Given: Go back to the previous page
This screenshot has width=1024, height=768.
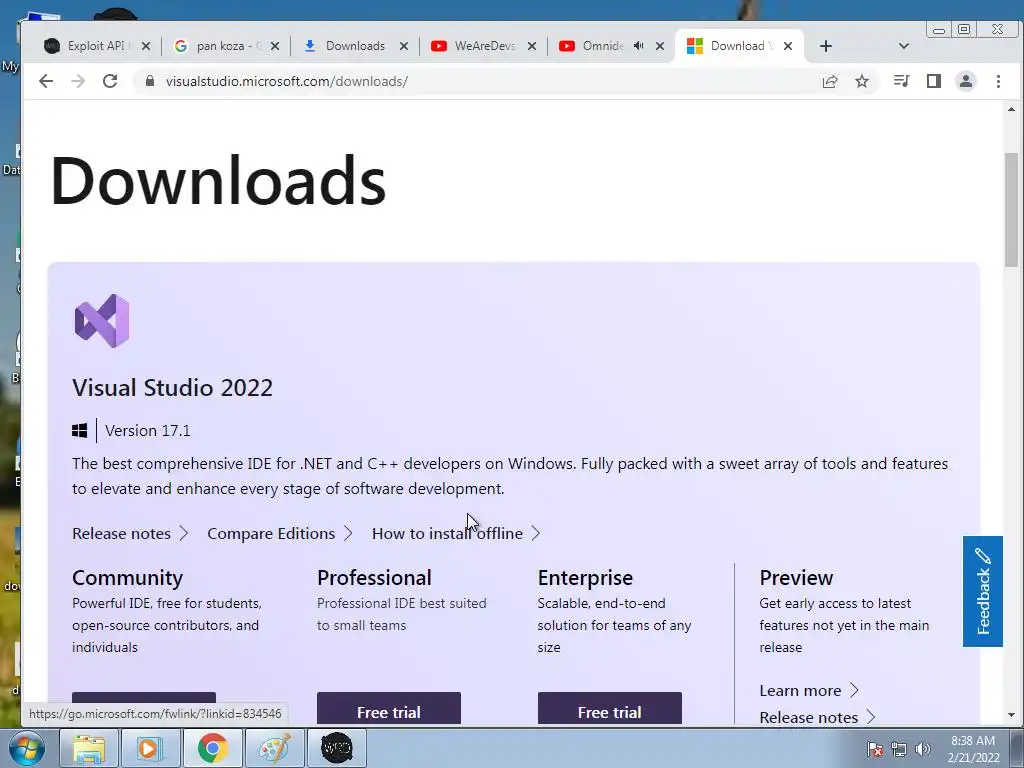Looking at the screenshot, I should tap(46, 81).
